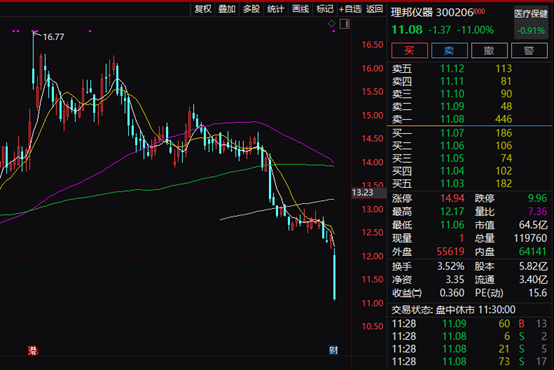Click the 撤 cancel order button

tap(489, 51)
